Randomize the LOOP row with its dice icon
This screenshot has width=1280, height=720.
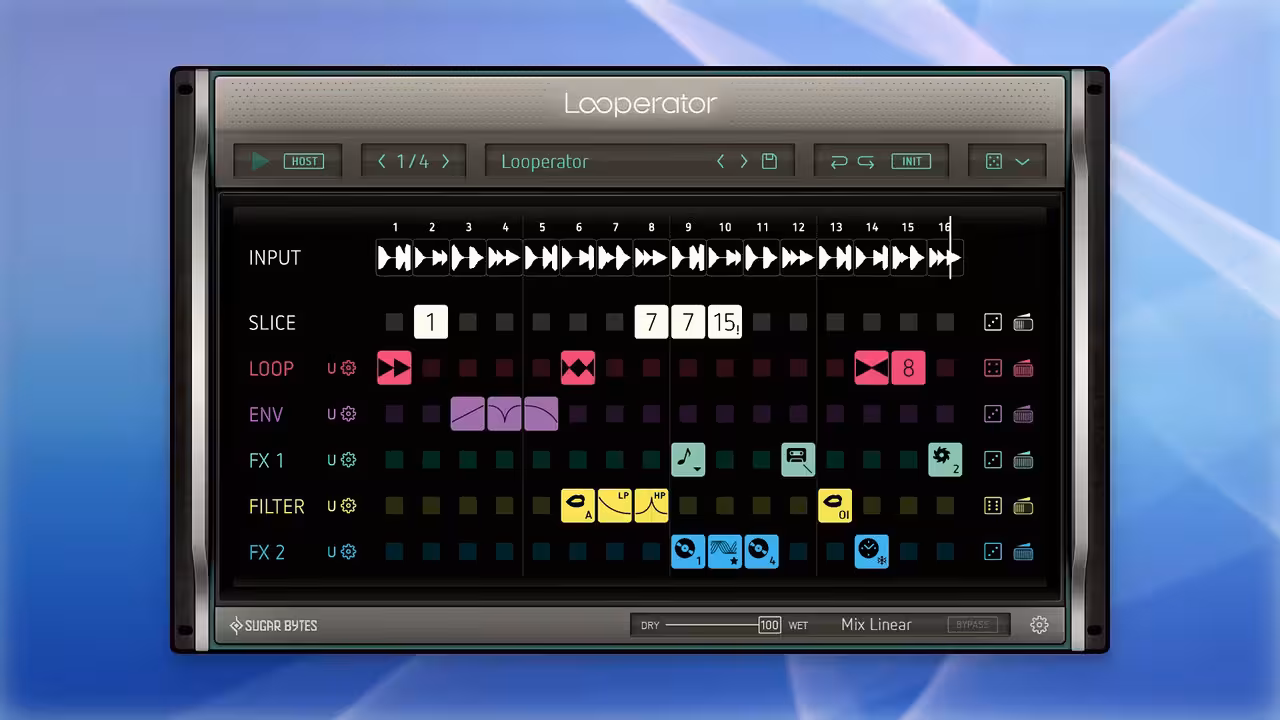(x=993, y=368)
